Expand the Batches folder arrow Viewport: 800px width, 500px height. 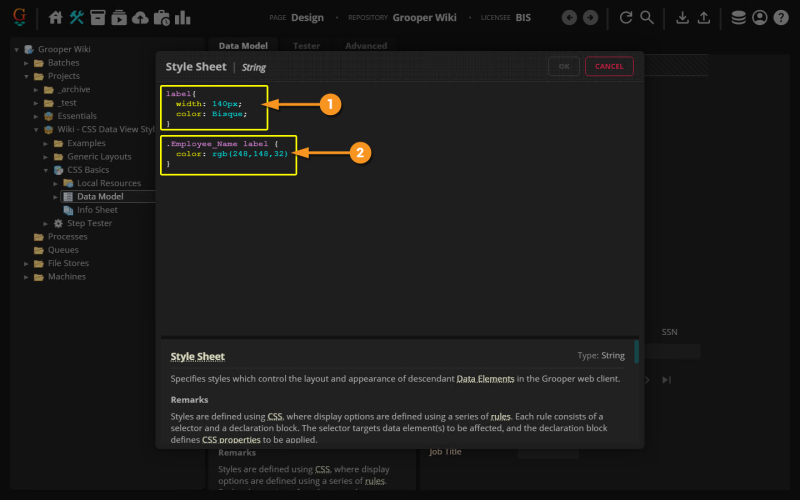point(26,63)
